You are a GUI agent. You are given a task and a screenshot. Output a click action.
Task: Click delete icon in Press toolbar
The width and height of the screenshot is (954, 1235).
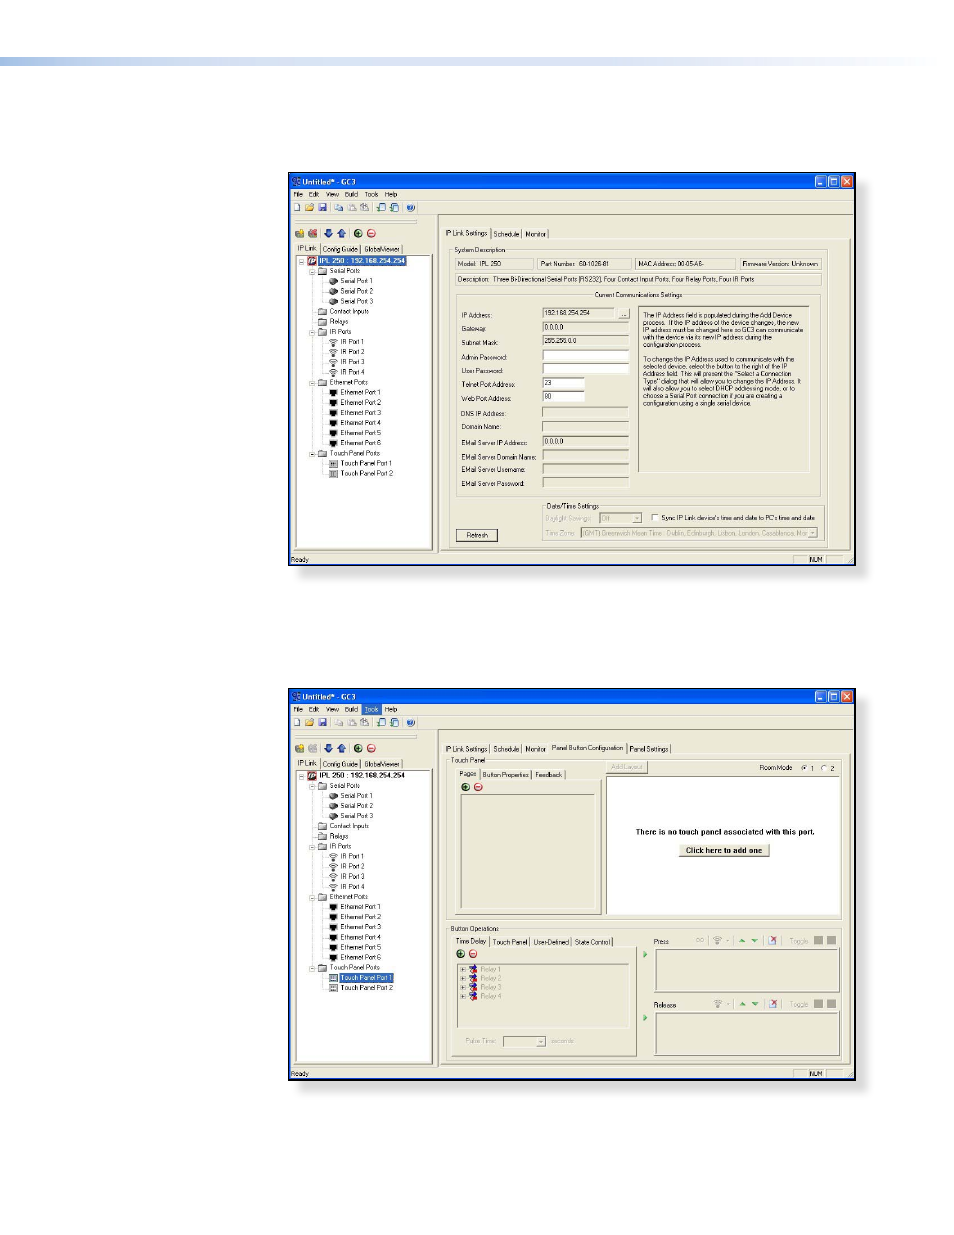click(x=773, y=941)
